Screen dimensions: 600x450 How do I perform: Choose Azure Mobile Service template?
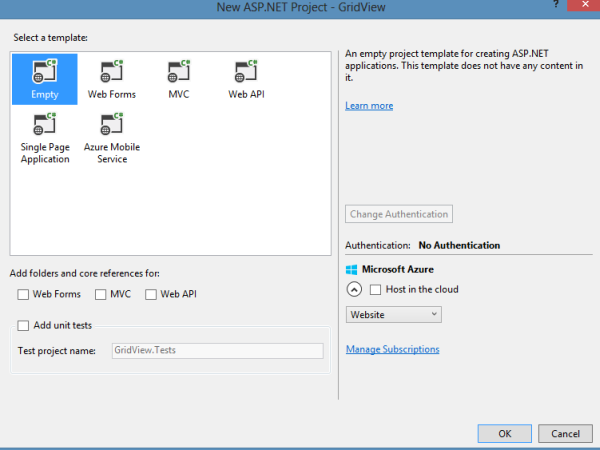[x=112, y=138]
